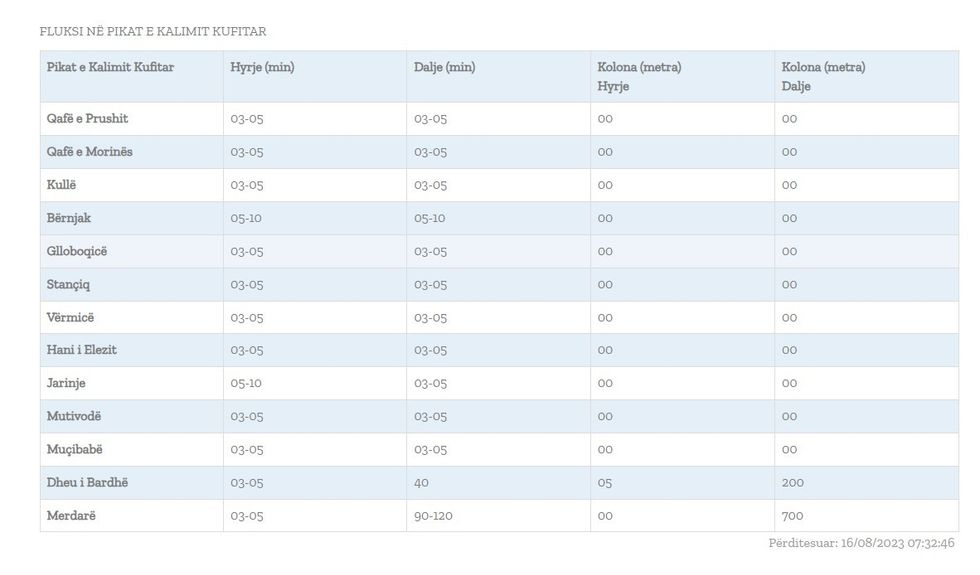Click the Glloboqicë row name
Screen dimensions: 980x575
(x=77, y=251)
